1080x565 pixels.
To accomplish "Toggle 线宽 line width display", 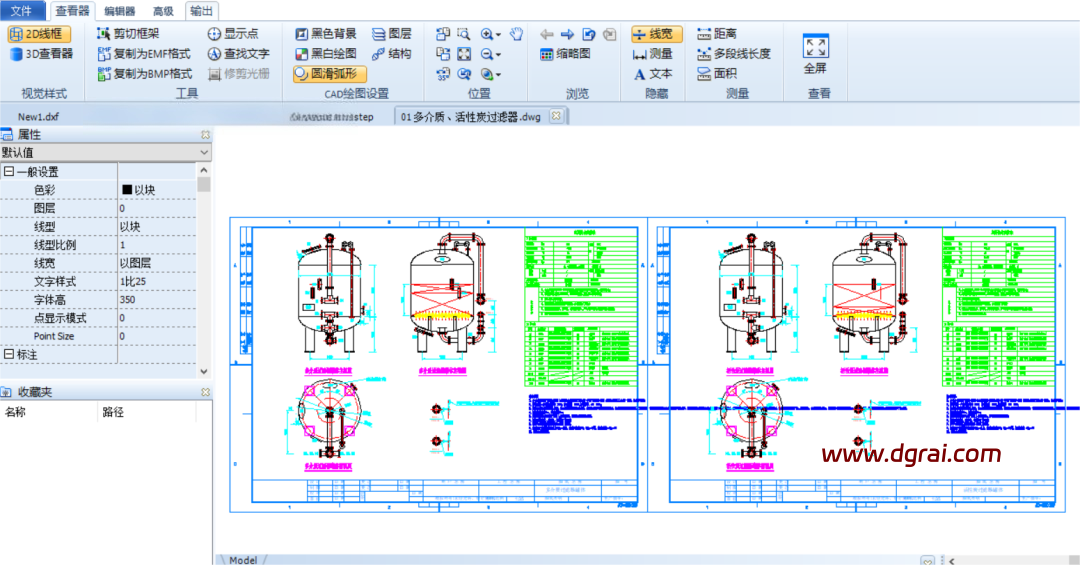I will click(656, 34).
